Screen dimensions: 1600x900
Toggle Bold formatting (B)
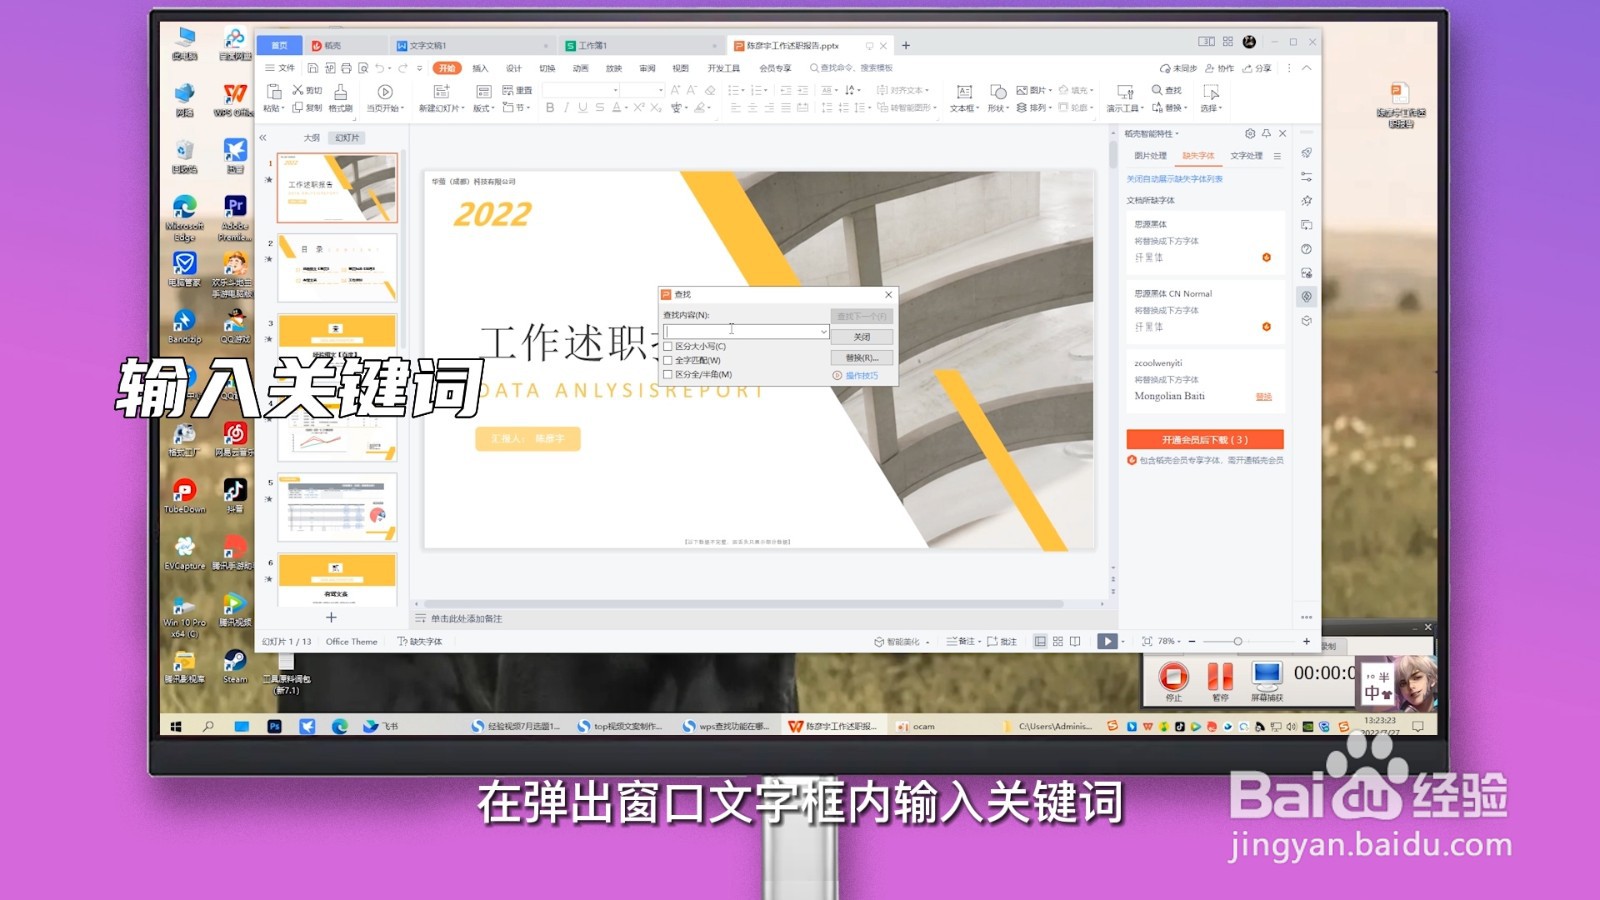pyautogui.click(x=550, y=108)
